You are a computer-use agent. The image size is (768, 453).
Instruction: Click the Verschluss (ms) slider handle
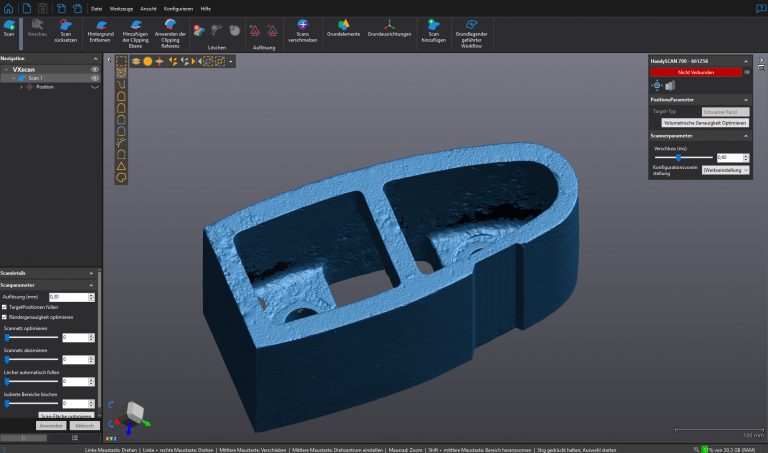[678, 157]
